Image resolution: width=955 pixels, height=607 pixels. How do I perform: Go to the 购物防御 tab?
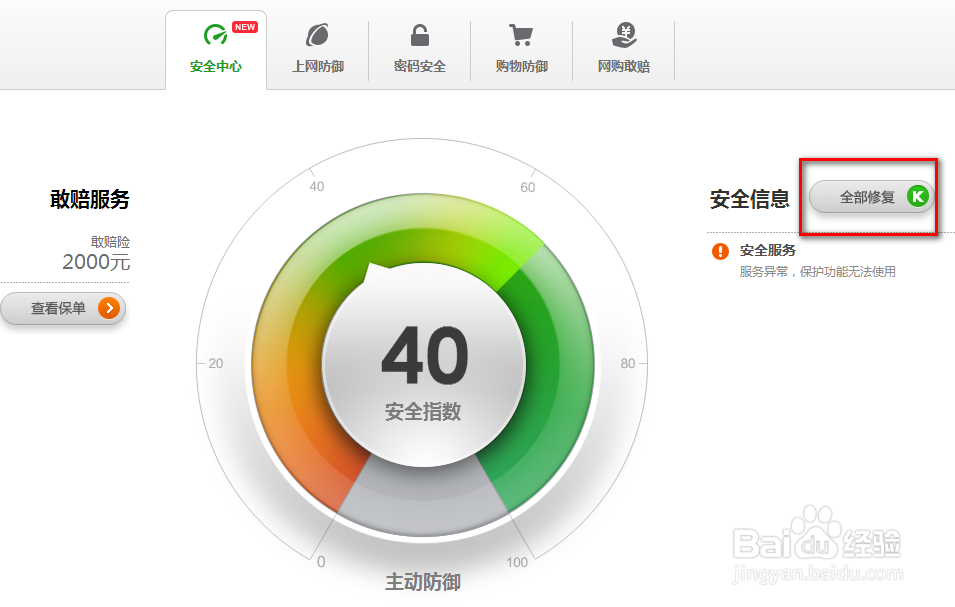[x=521, y=50]
